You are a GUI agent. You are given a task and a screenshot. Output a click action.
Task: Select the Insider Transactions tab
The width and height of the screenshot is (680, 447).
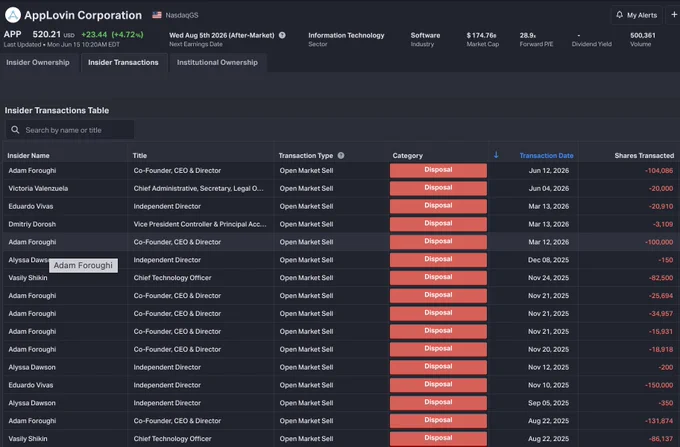pyautogui.click(x=123, y=62)
